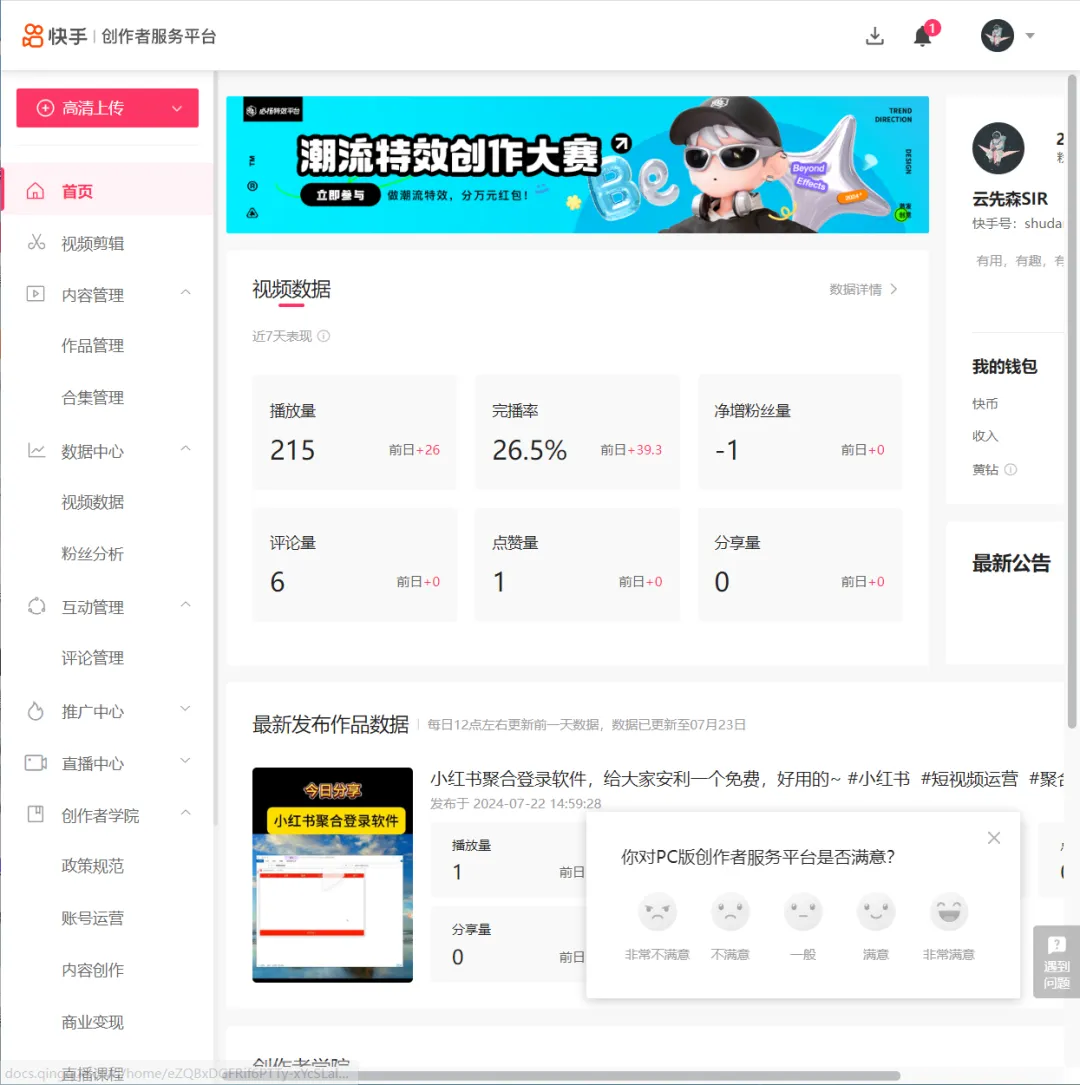Click flame icon beside 推广中心
This screenshot has height=1085, width=1080.
click(35, 711)
